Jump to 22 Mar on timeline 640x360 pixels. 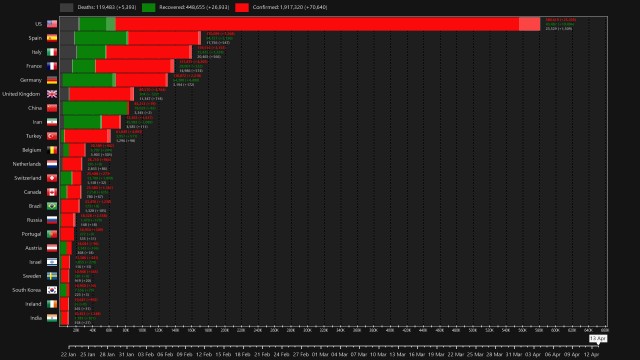click(456, 354)
